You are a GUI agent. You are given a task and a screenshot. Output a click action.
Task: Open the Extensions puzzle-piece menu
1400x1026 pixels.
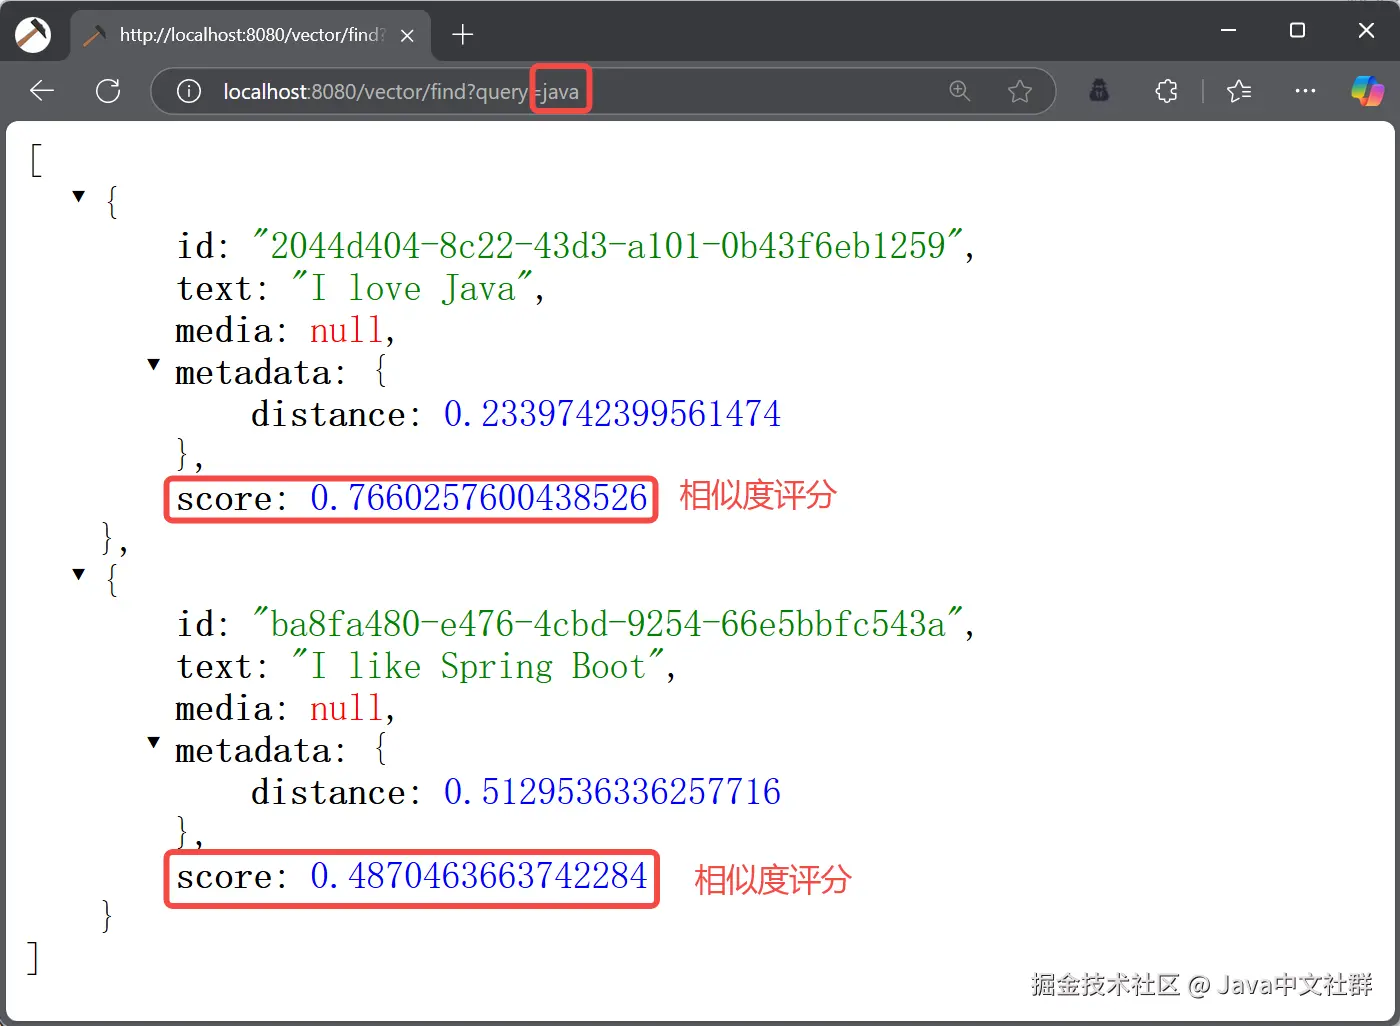pos(1166,91)
